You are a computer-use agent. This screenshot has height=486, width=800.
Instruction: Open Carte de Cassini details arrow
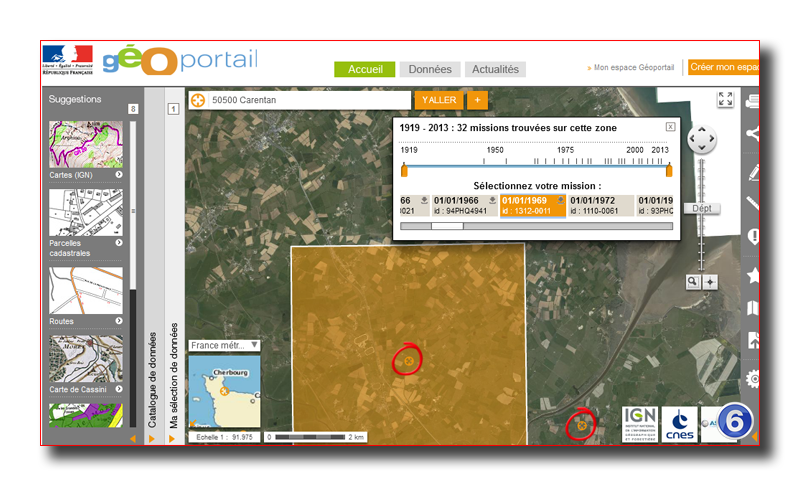coord(119,389)
